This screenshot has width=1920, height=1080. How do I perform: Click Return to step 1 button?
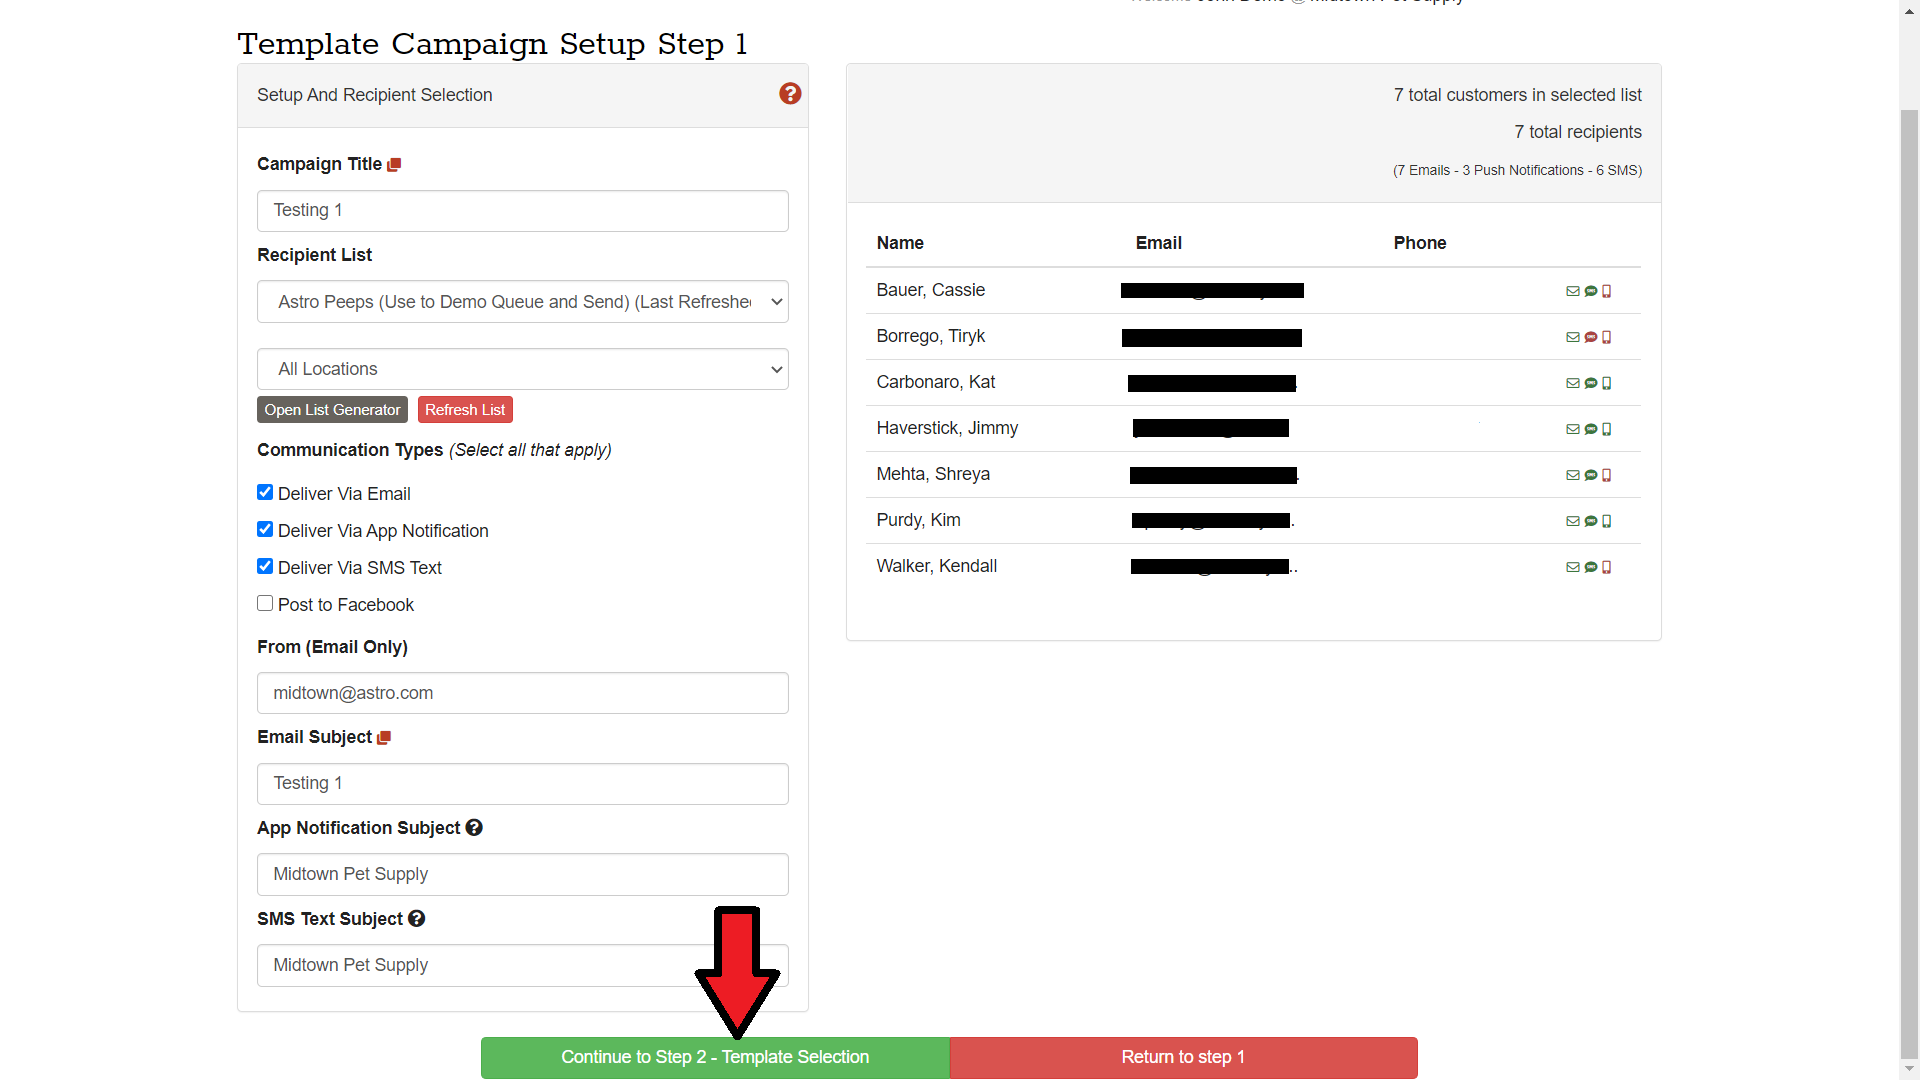pos(1183,1057)
